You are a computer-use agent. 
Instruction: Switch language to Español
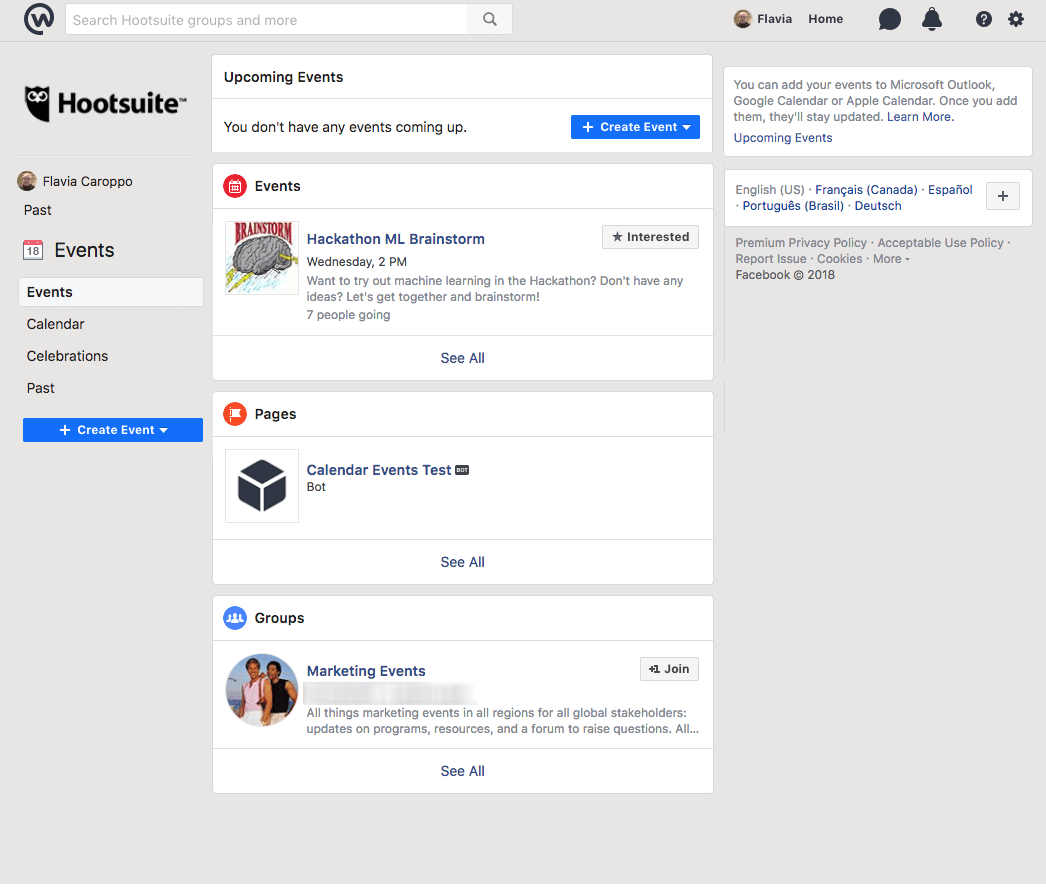coord(950,190)
